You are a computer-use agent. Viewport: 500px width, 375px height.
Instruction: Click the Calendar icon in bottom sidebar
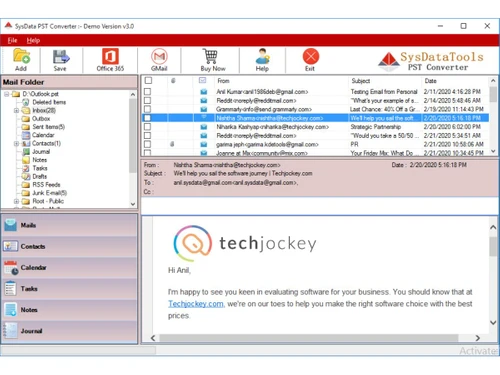(x=11, y=268)
